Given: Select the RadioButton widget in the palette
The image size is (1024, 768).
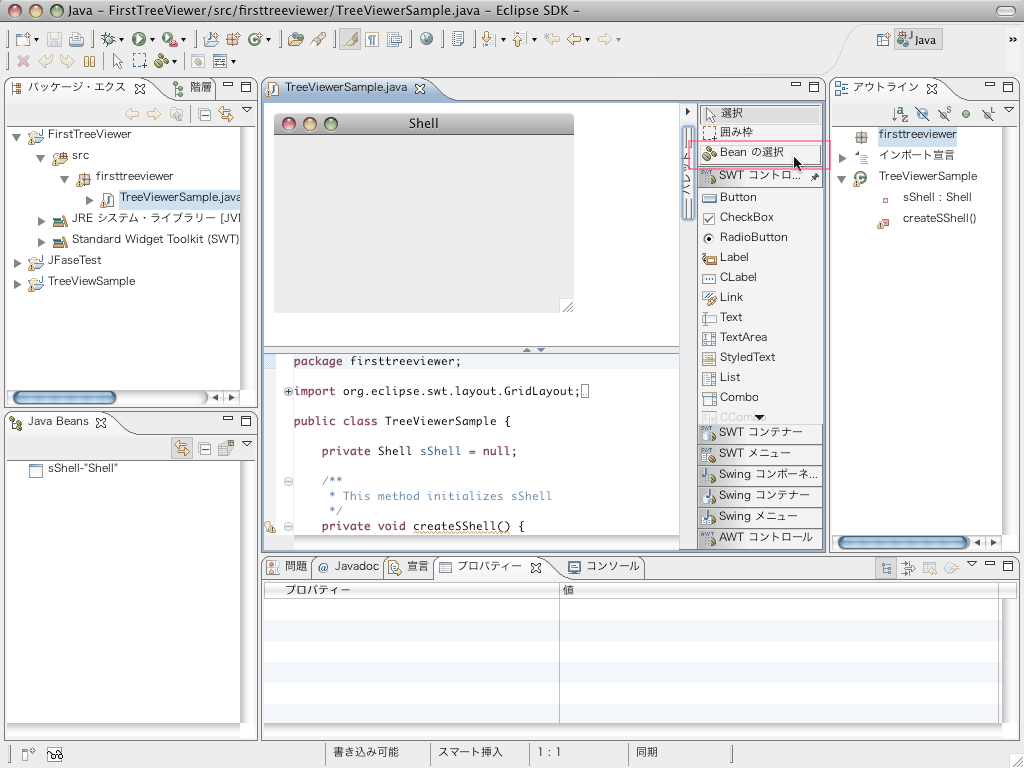Looking at the screenshot, I should [x=760, y=238].
